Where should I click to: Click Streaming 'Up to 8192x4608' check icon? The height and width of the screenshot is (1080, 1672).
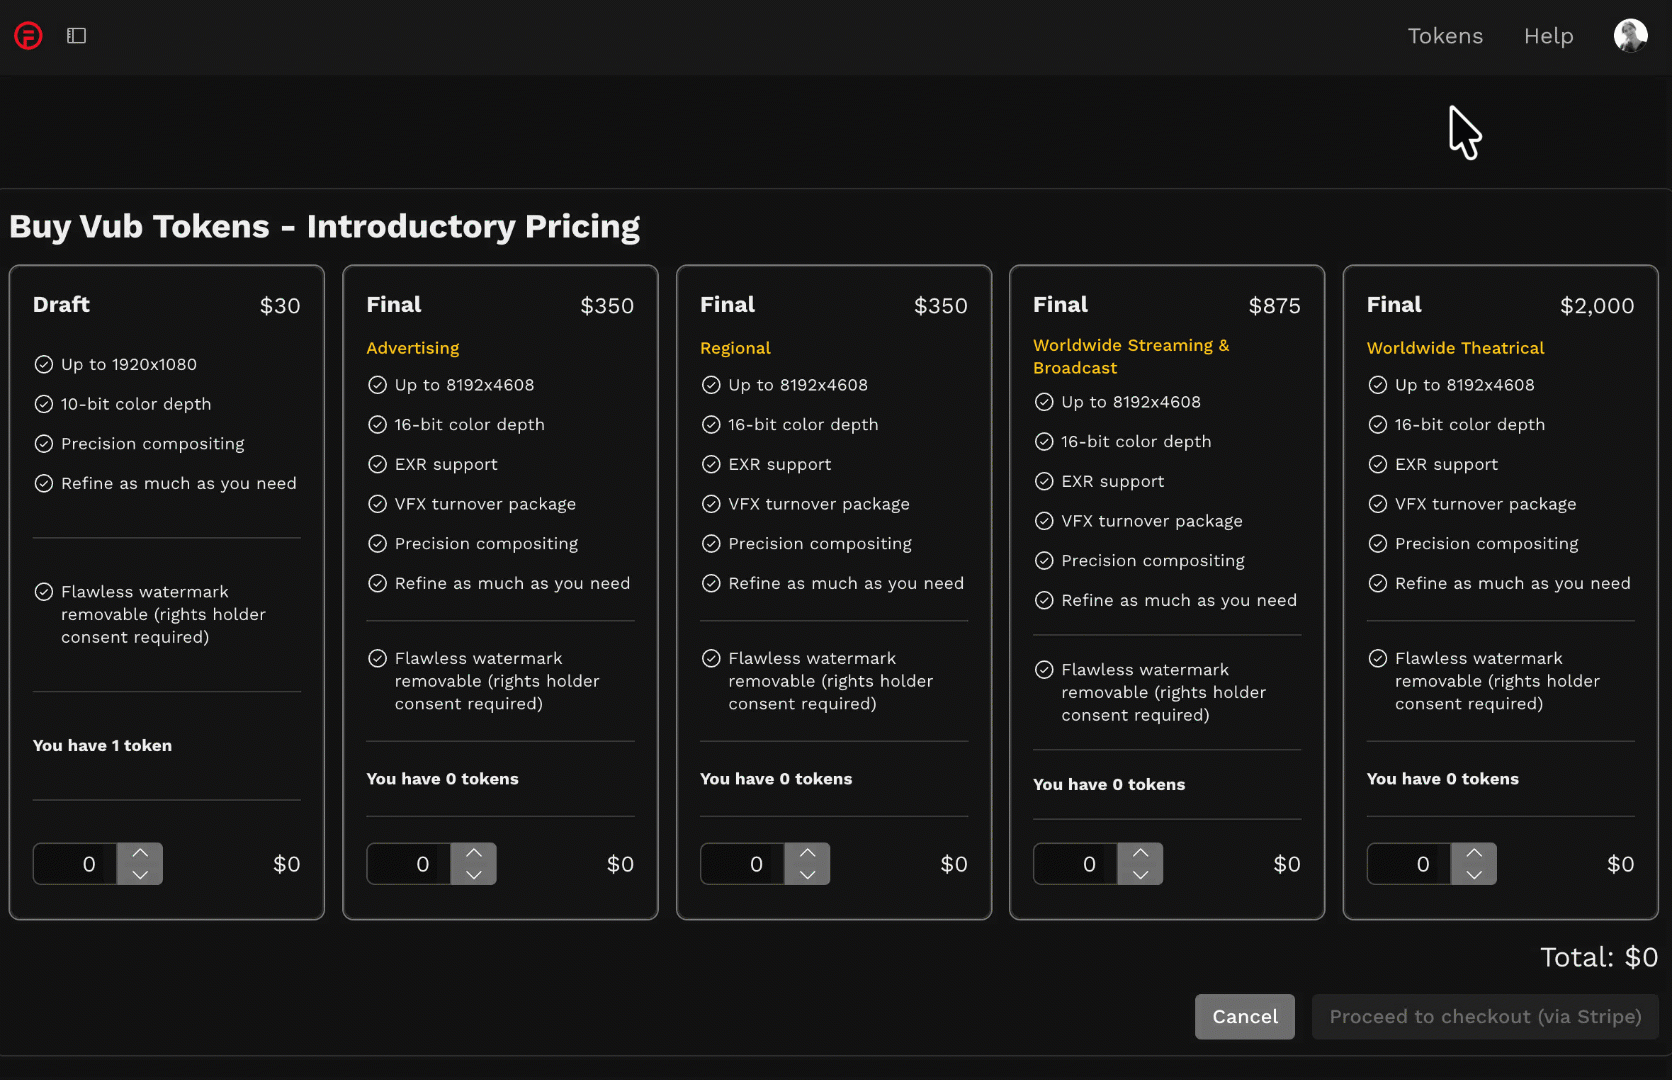pos(1044,402)
